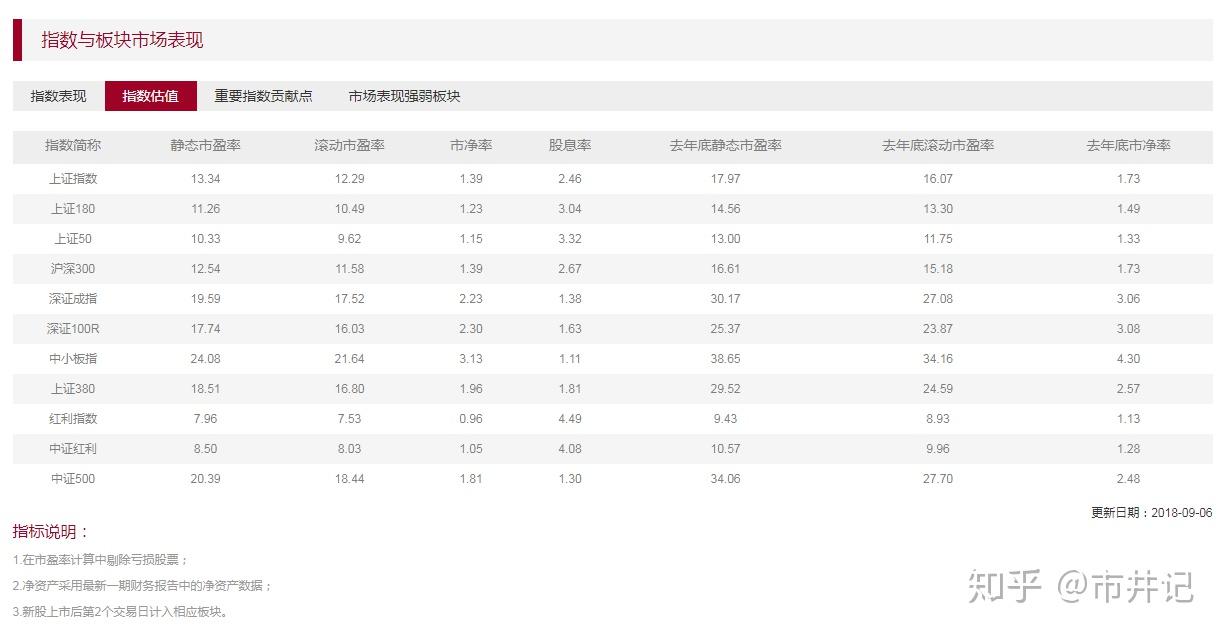The image size is (1225, 635).
Task: Click note 2 about 净资产 data source
Action: [142, 586]
